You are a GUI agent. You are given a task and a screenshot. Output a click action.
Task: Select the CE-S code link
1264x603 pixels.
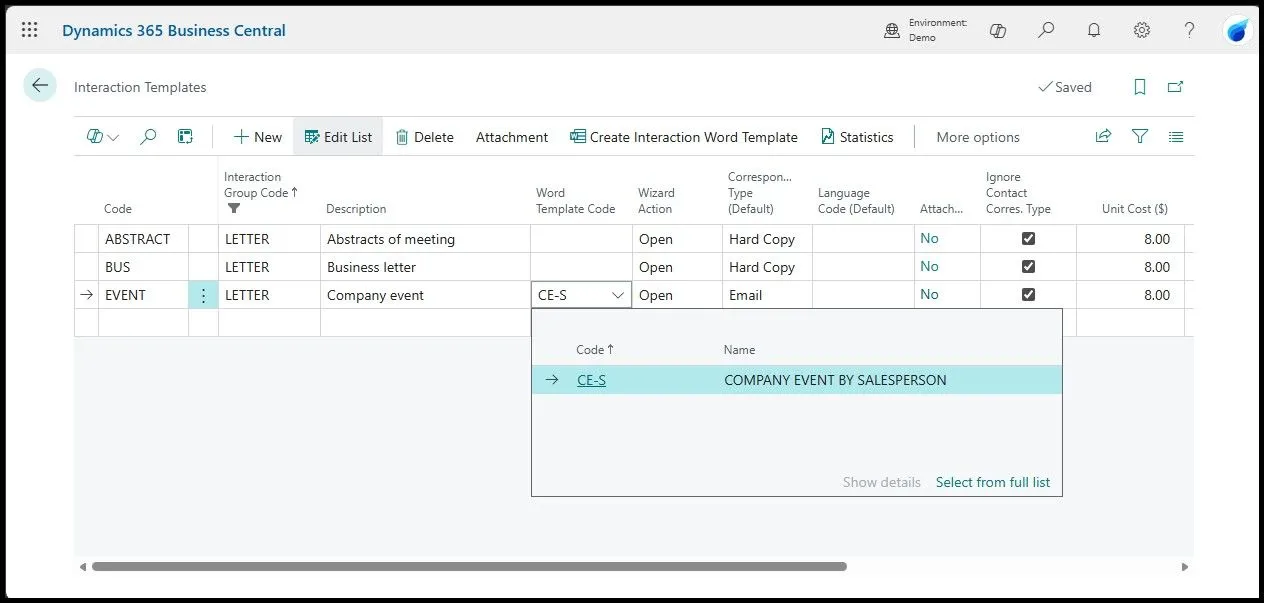coord(591,380)
